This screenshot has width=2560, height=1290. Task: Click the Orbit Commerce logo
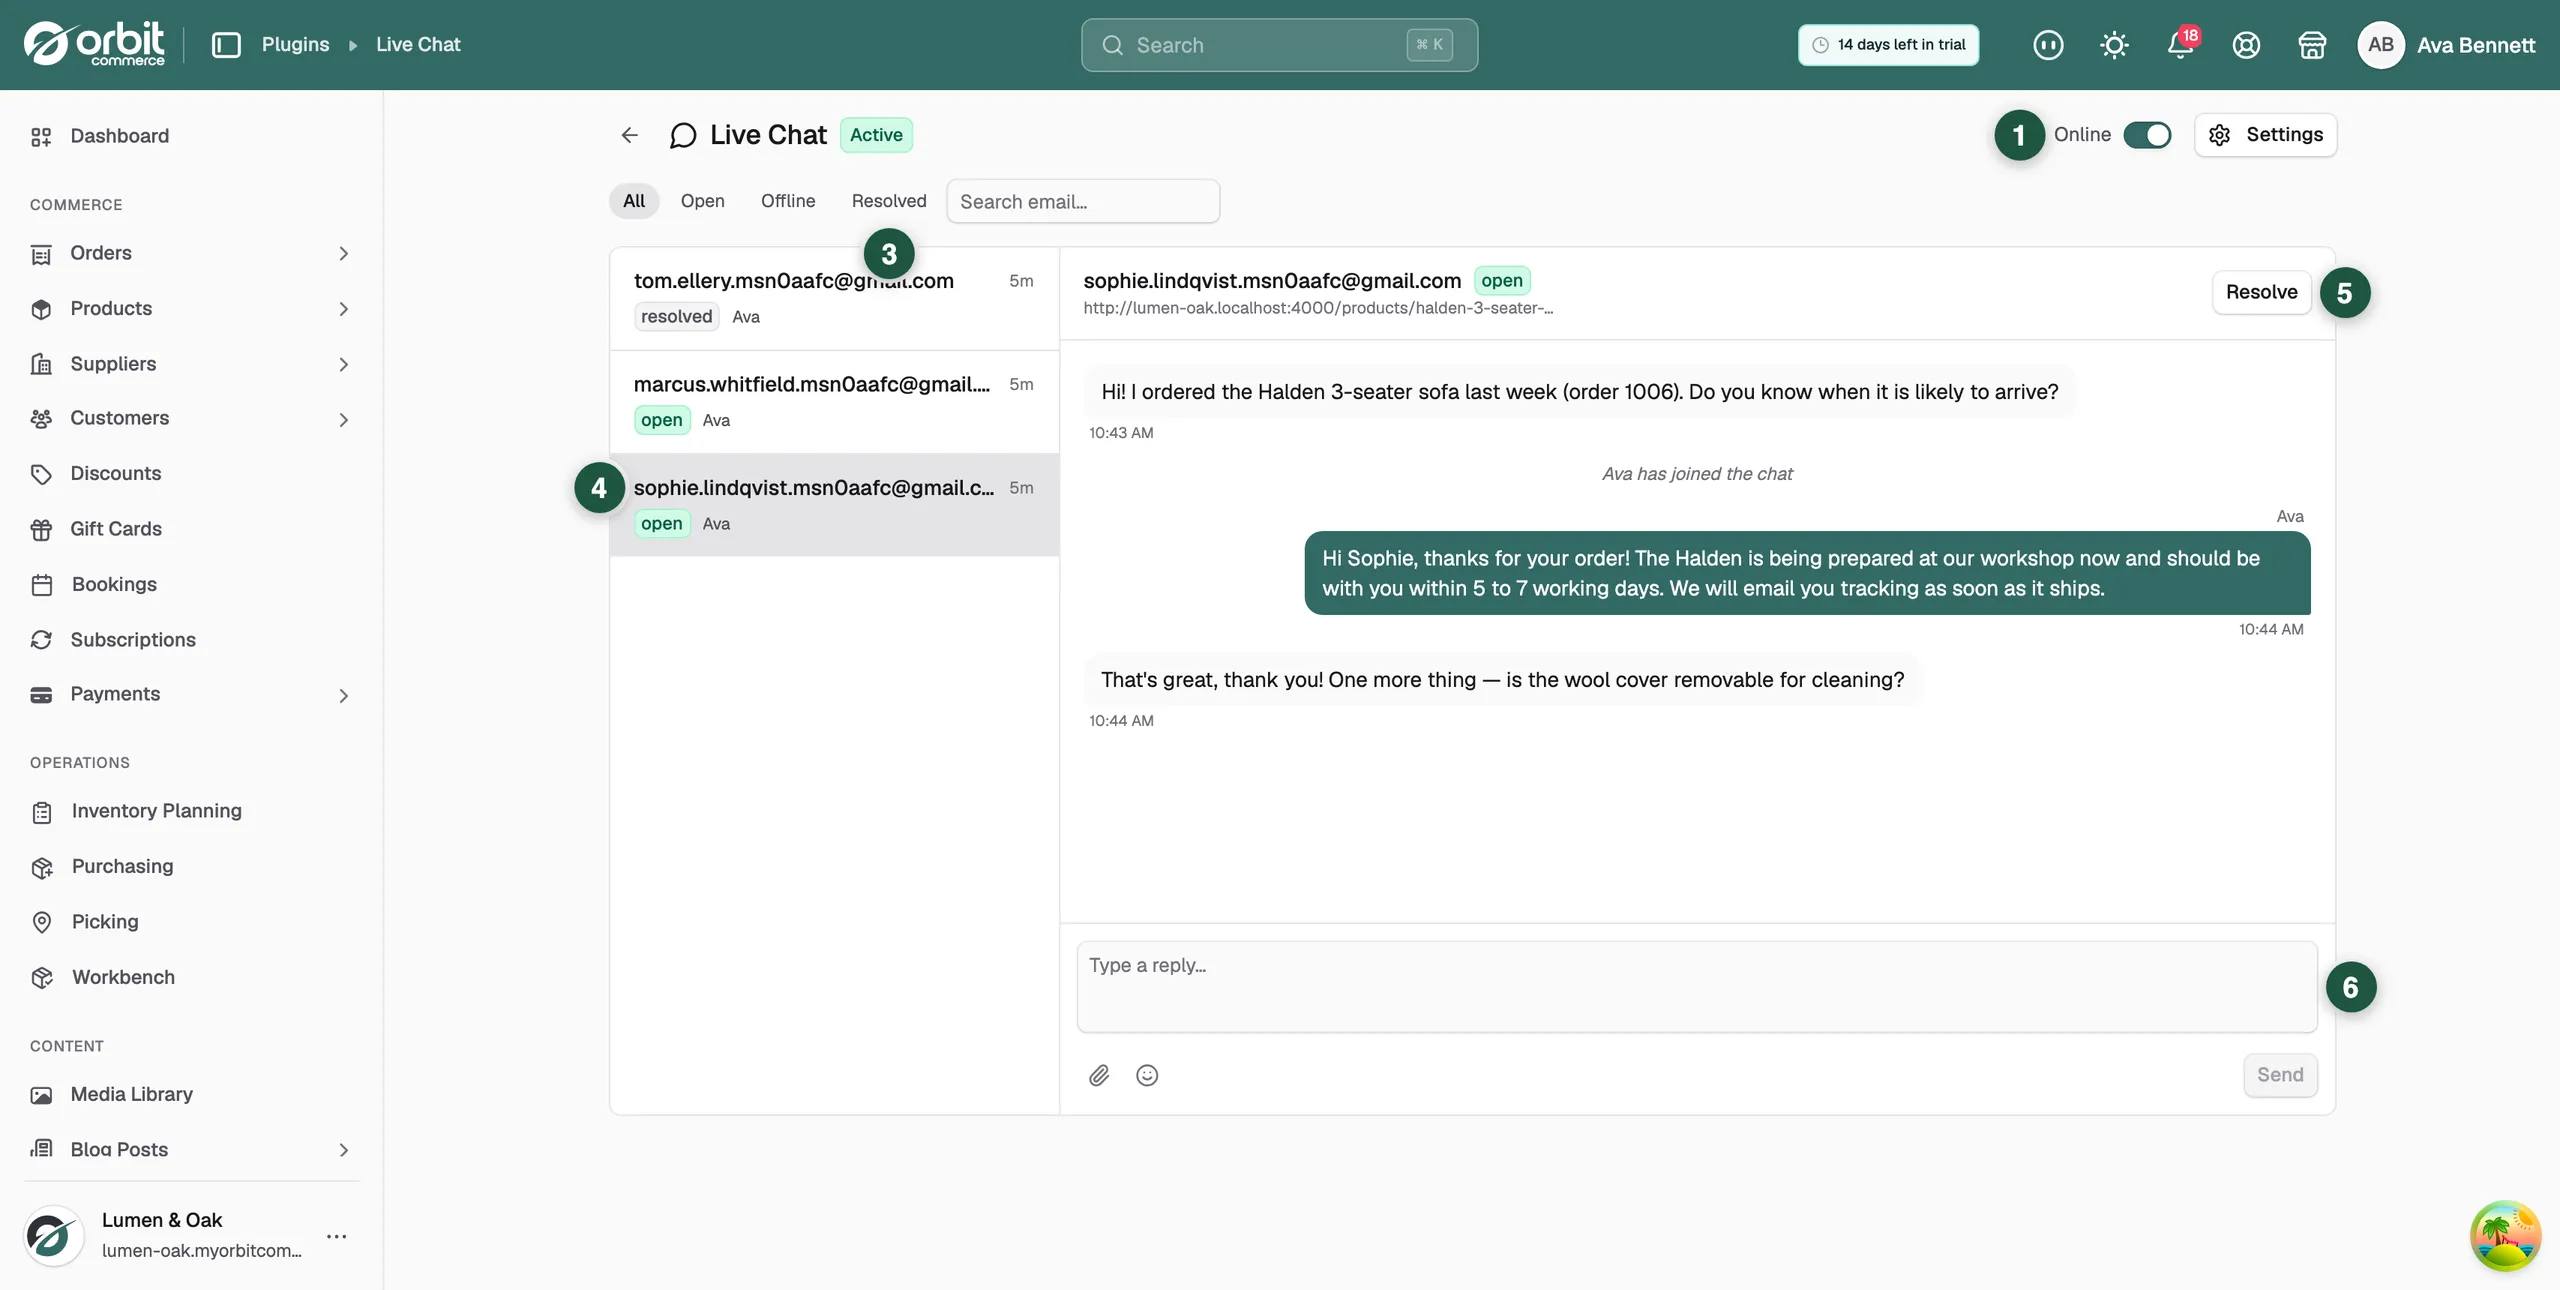tap(94, 44)
